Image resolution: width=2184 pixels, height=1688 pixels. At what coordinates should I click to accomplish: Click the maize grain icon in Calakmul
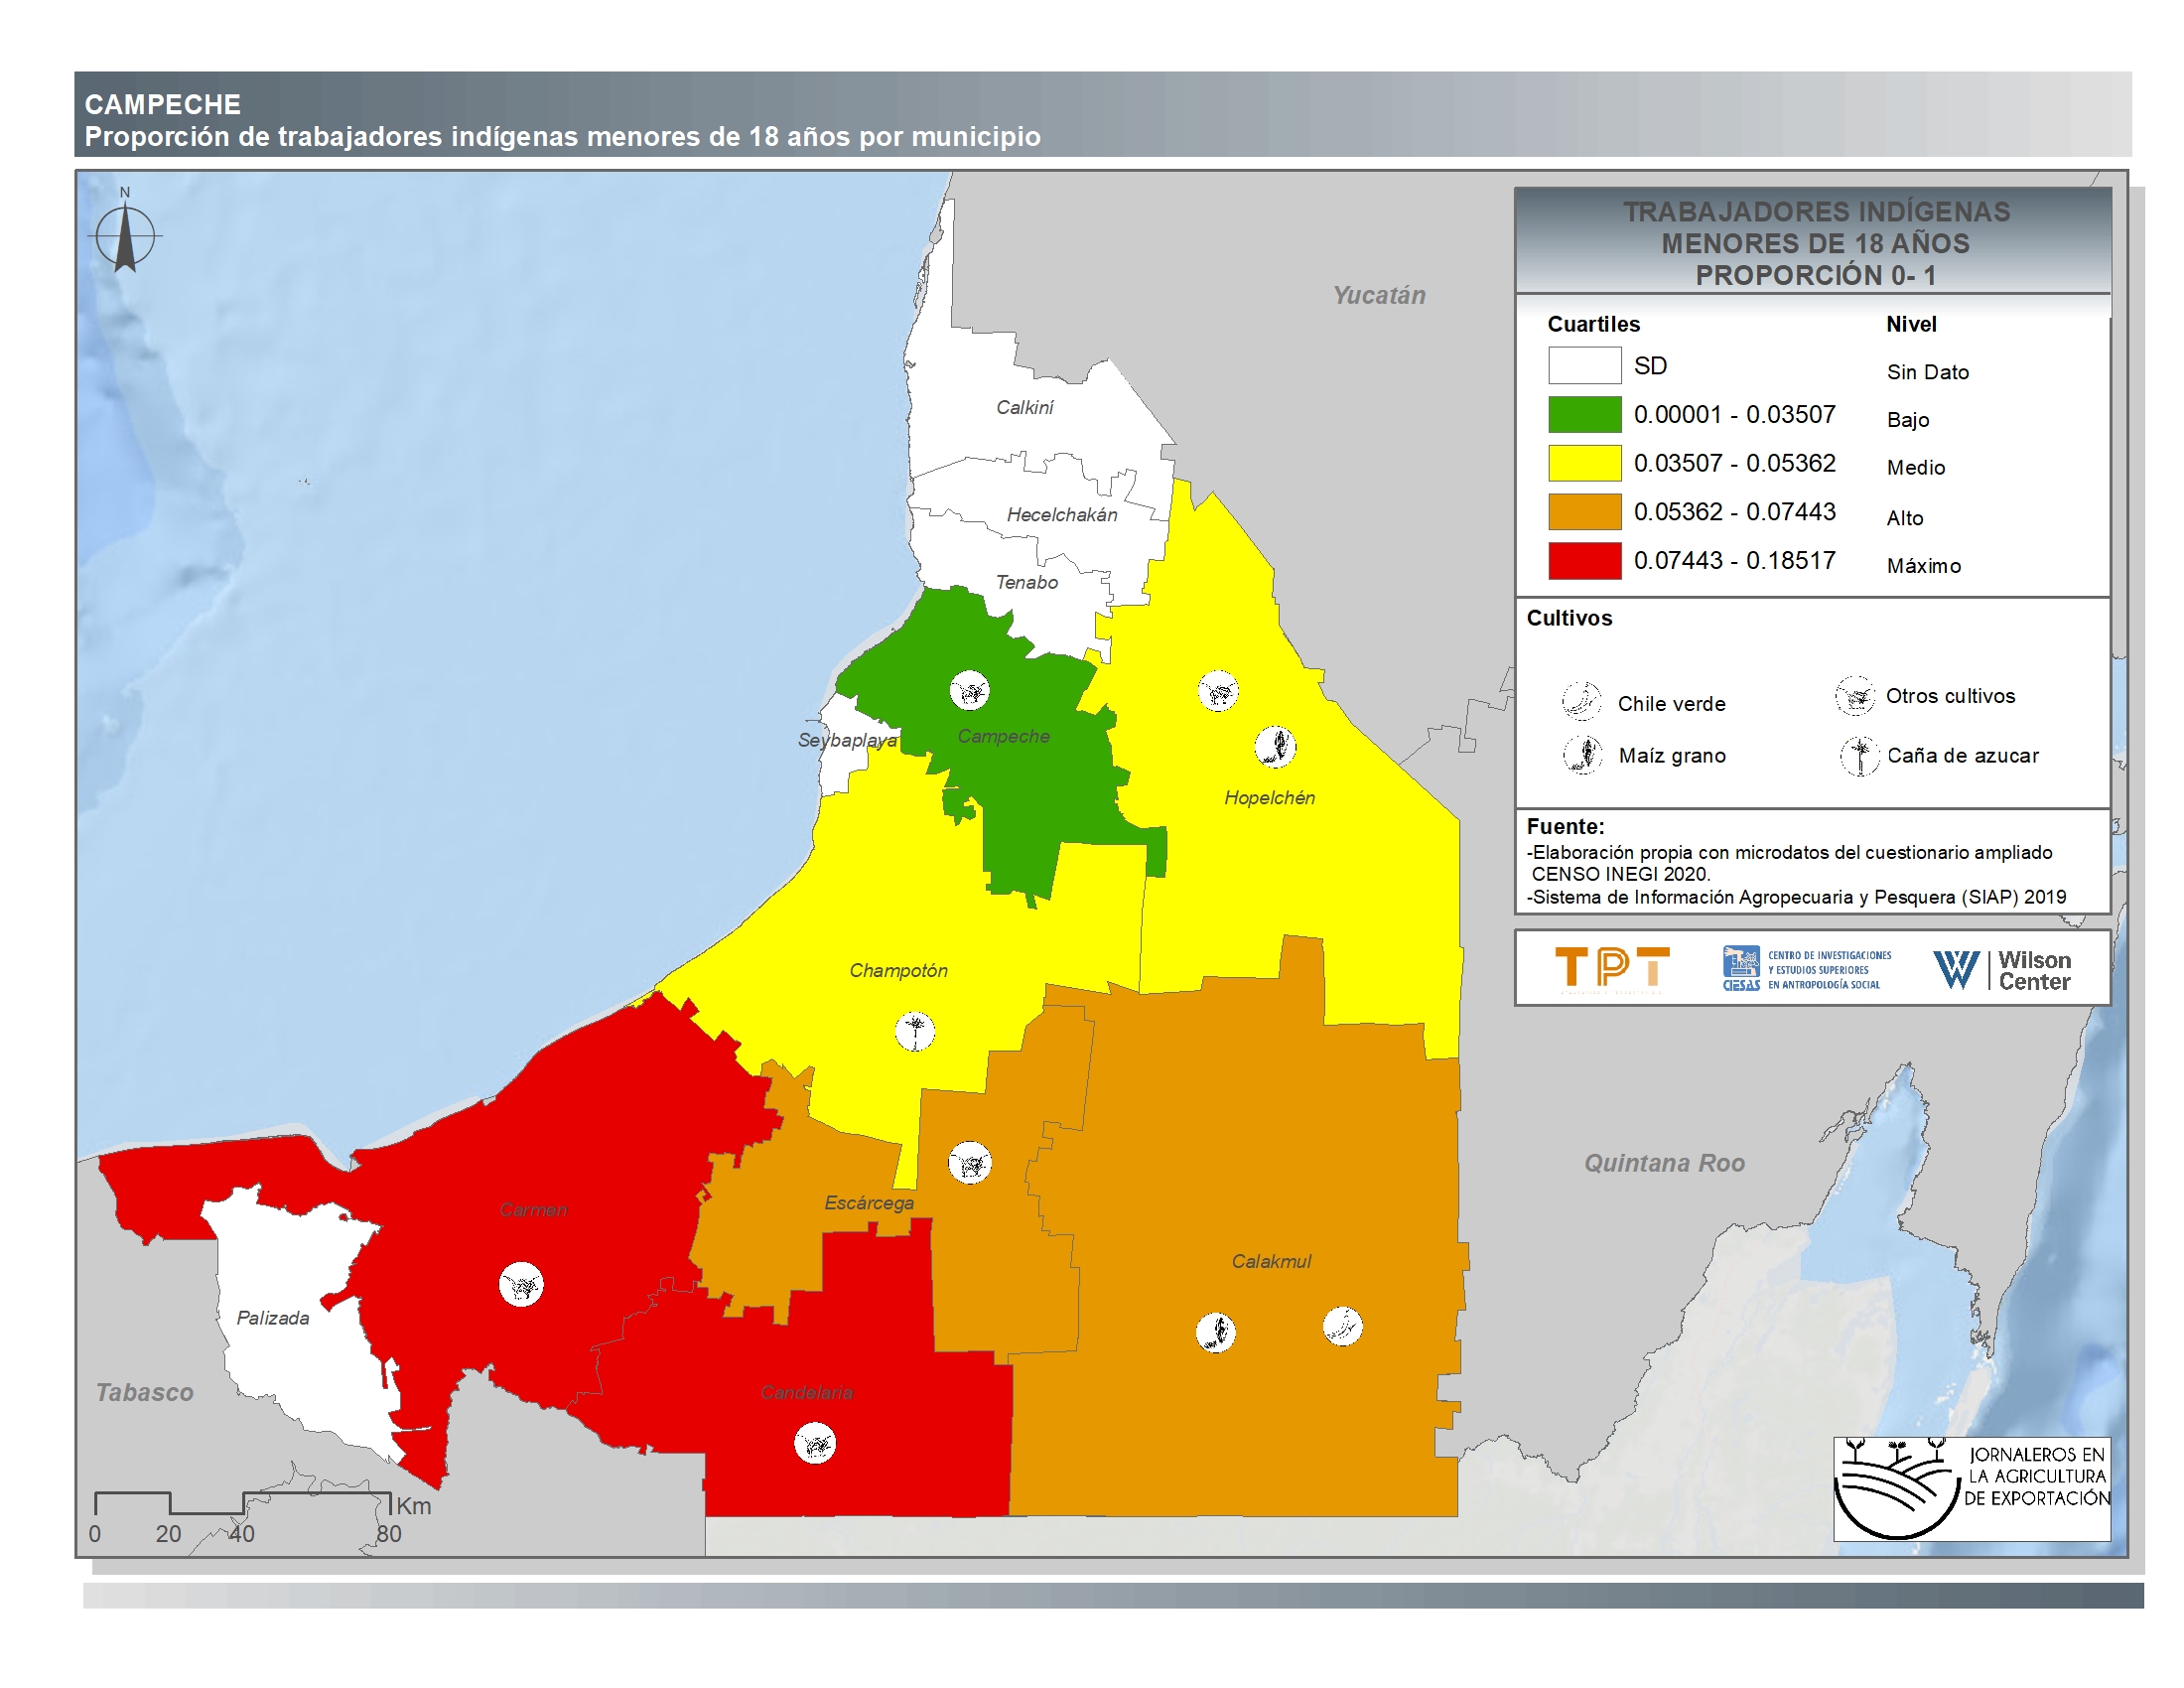(x=1216, y=1332)
